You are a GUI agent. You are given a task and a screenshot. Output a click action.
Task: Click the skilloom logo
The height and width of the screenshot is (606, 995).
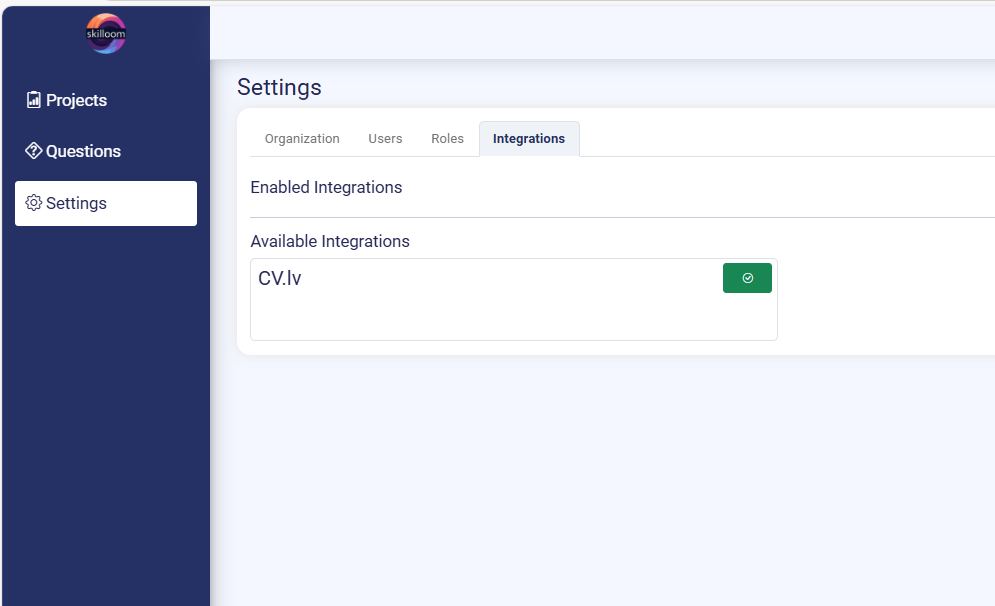point(106,34)
